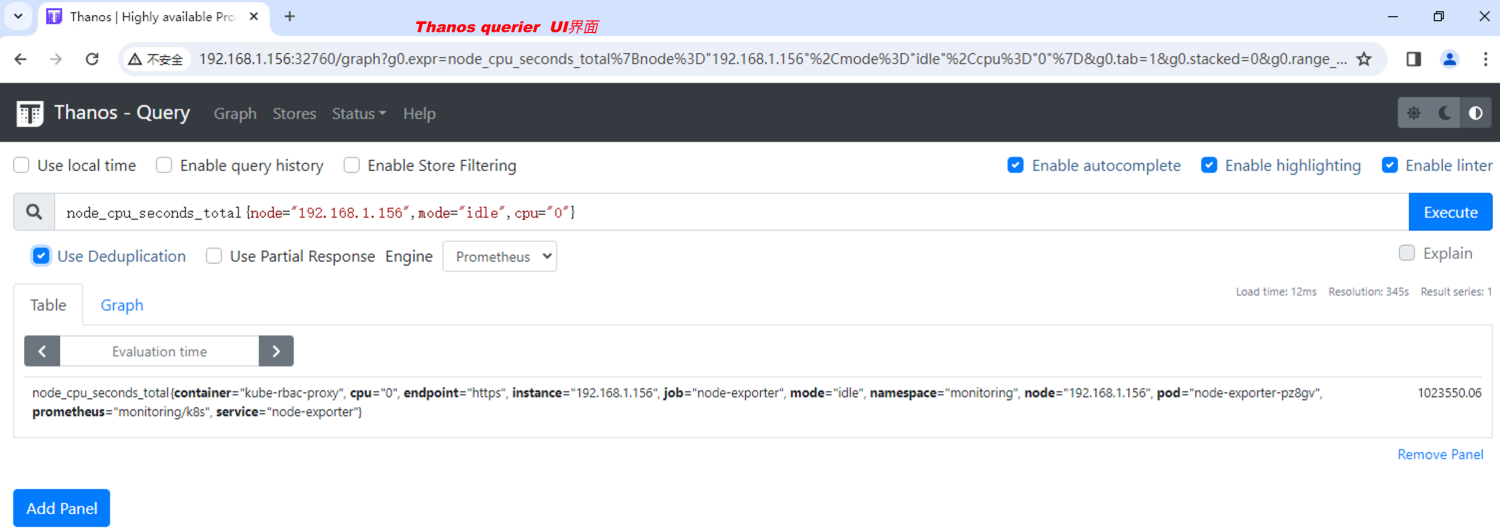This screenshot has height=530, width=1500.
Task: Enable Use Partial Response checkbox
Action: (x=214, y=256)
